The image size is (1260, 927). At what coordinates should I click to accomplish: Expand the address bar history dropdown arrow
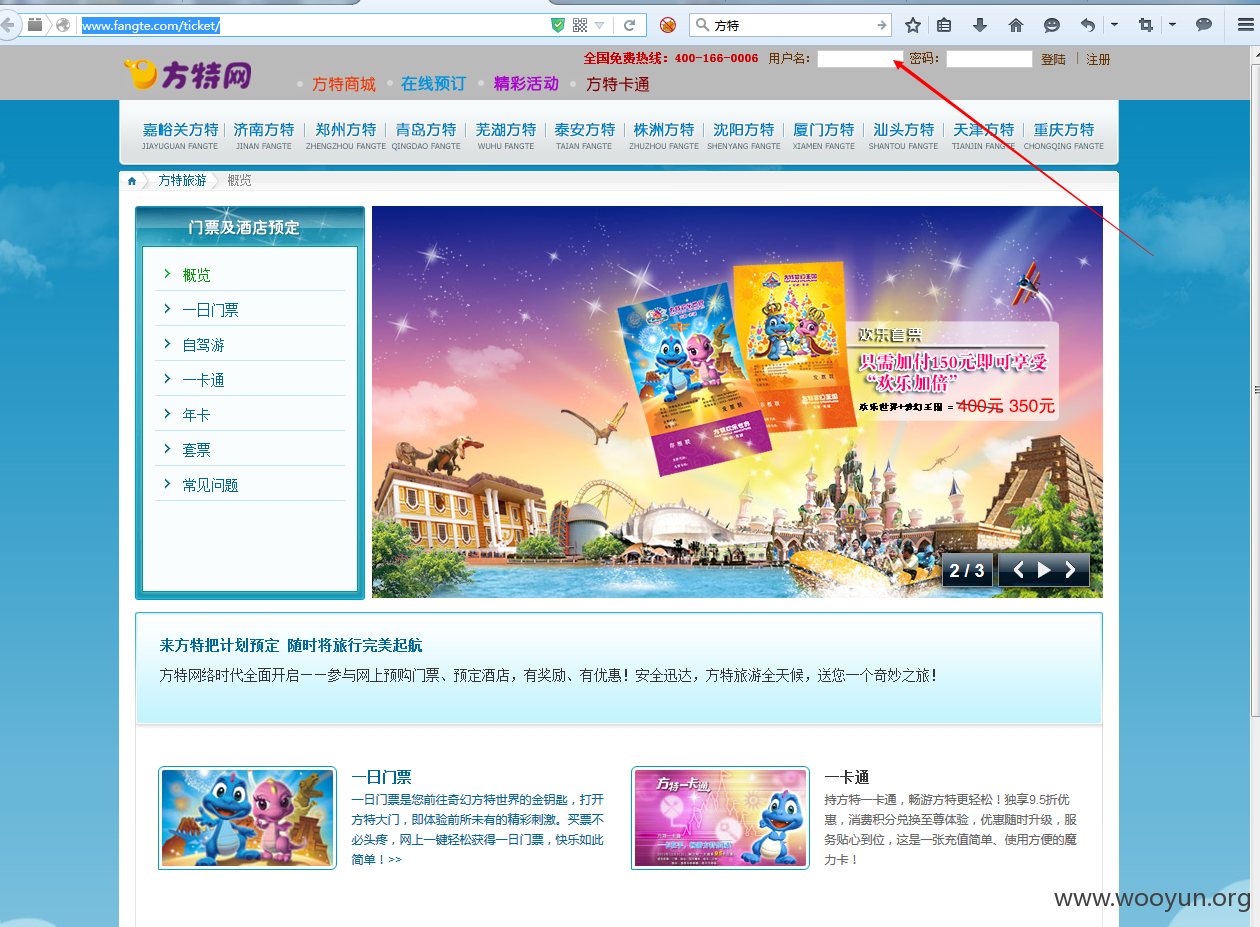tap(600, 25)
